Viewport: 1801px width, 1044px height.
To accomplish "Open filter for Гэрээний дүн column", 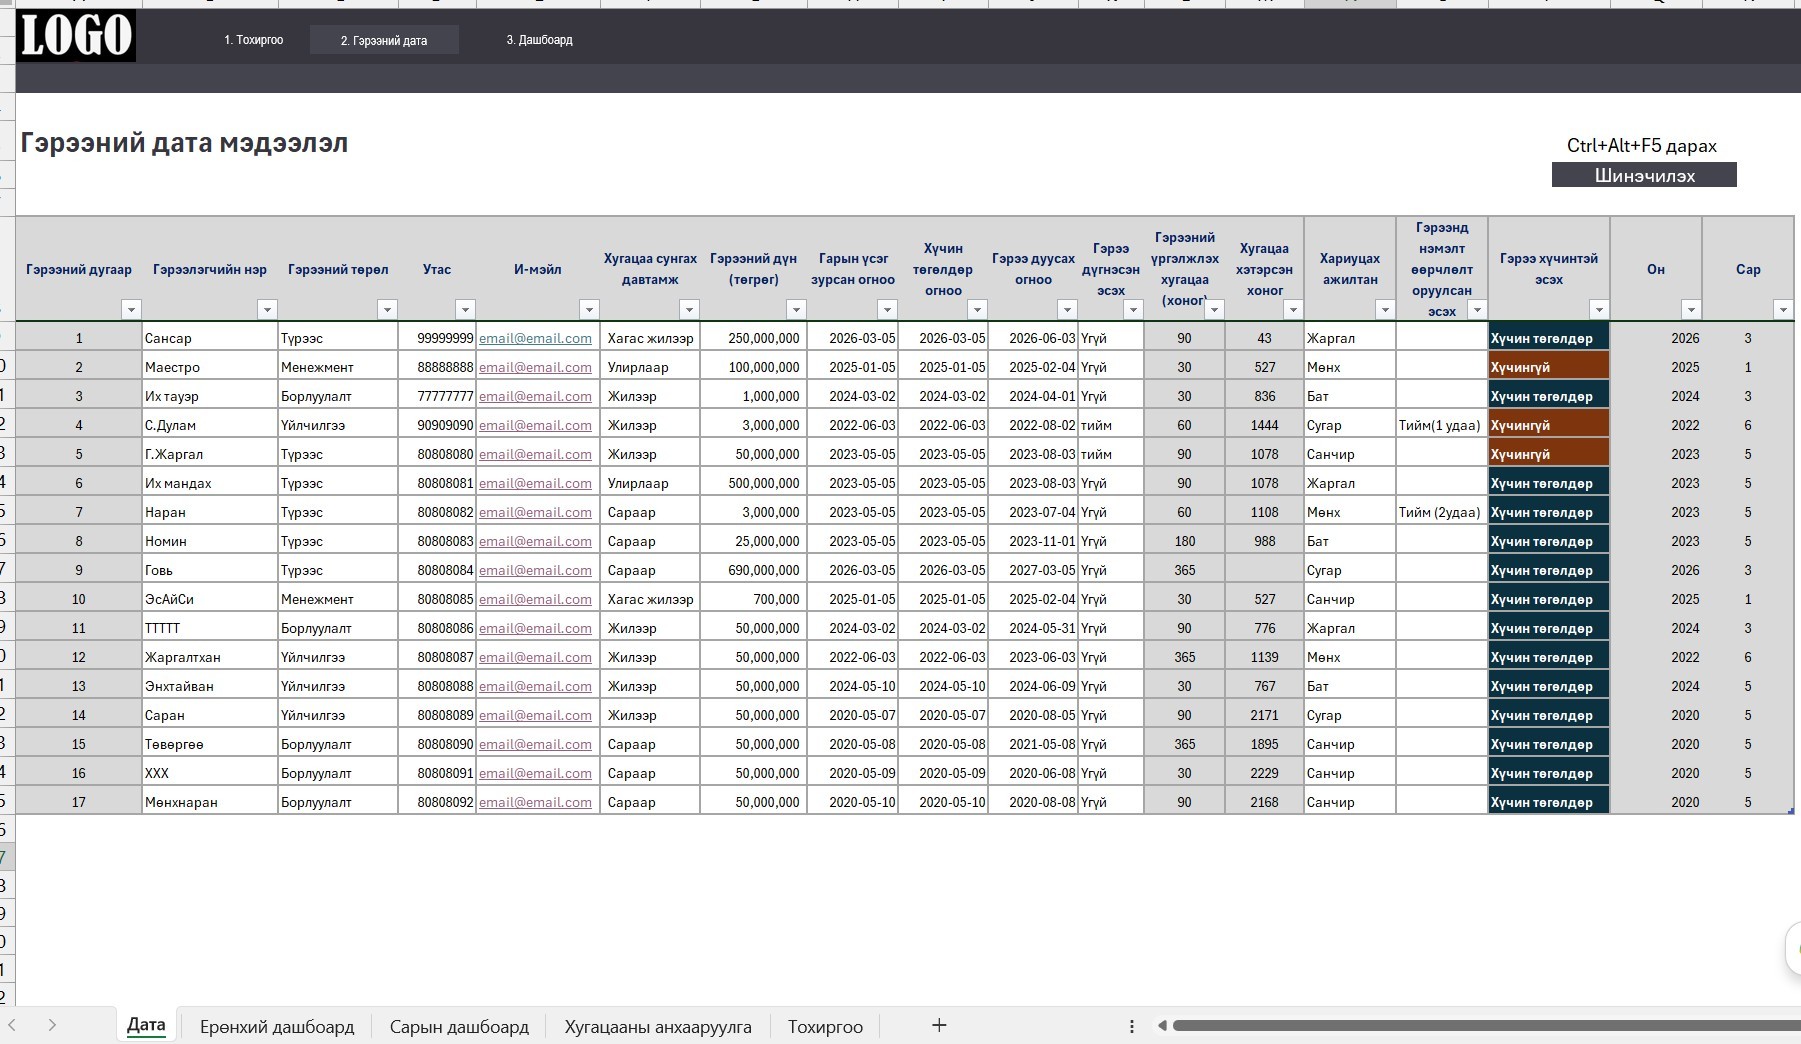I will [796, 310].
